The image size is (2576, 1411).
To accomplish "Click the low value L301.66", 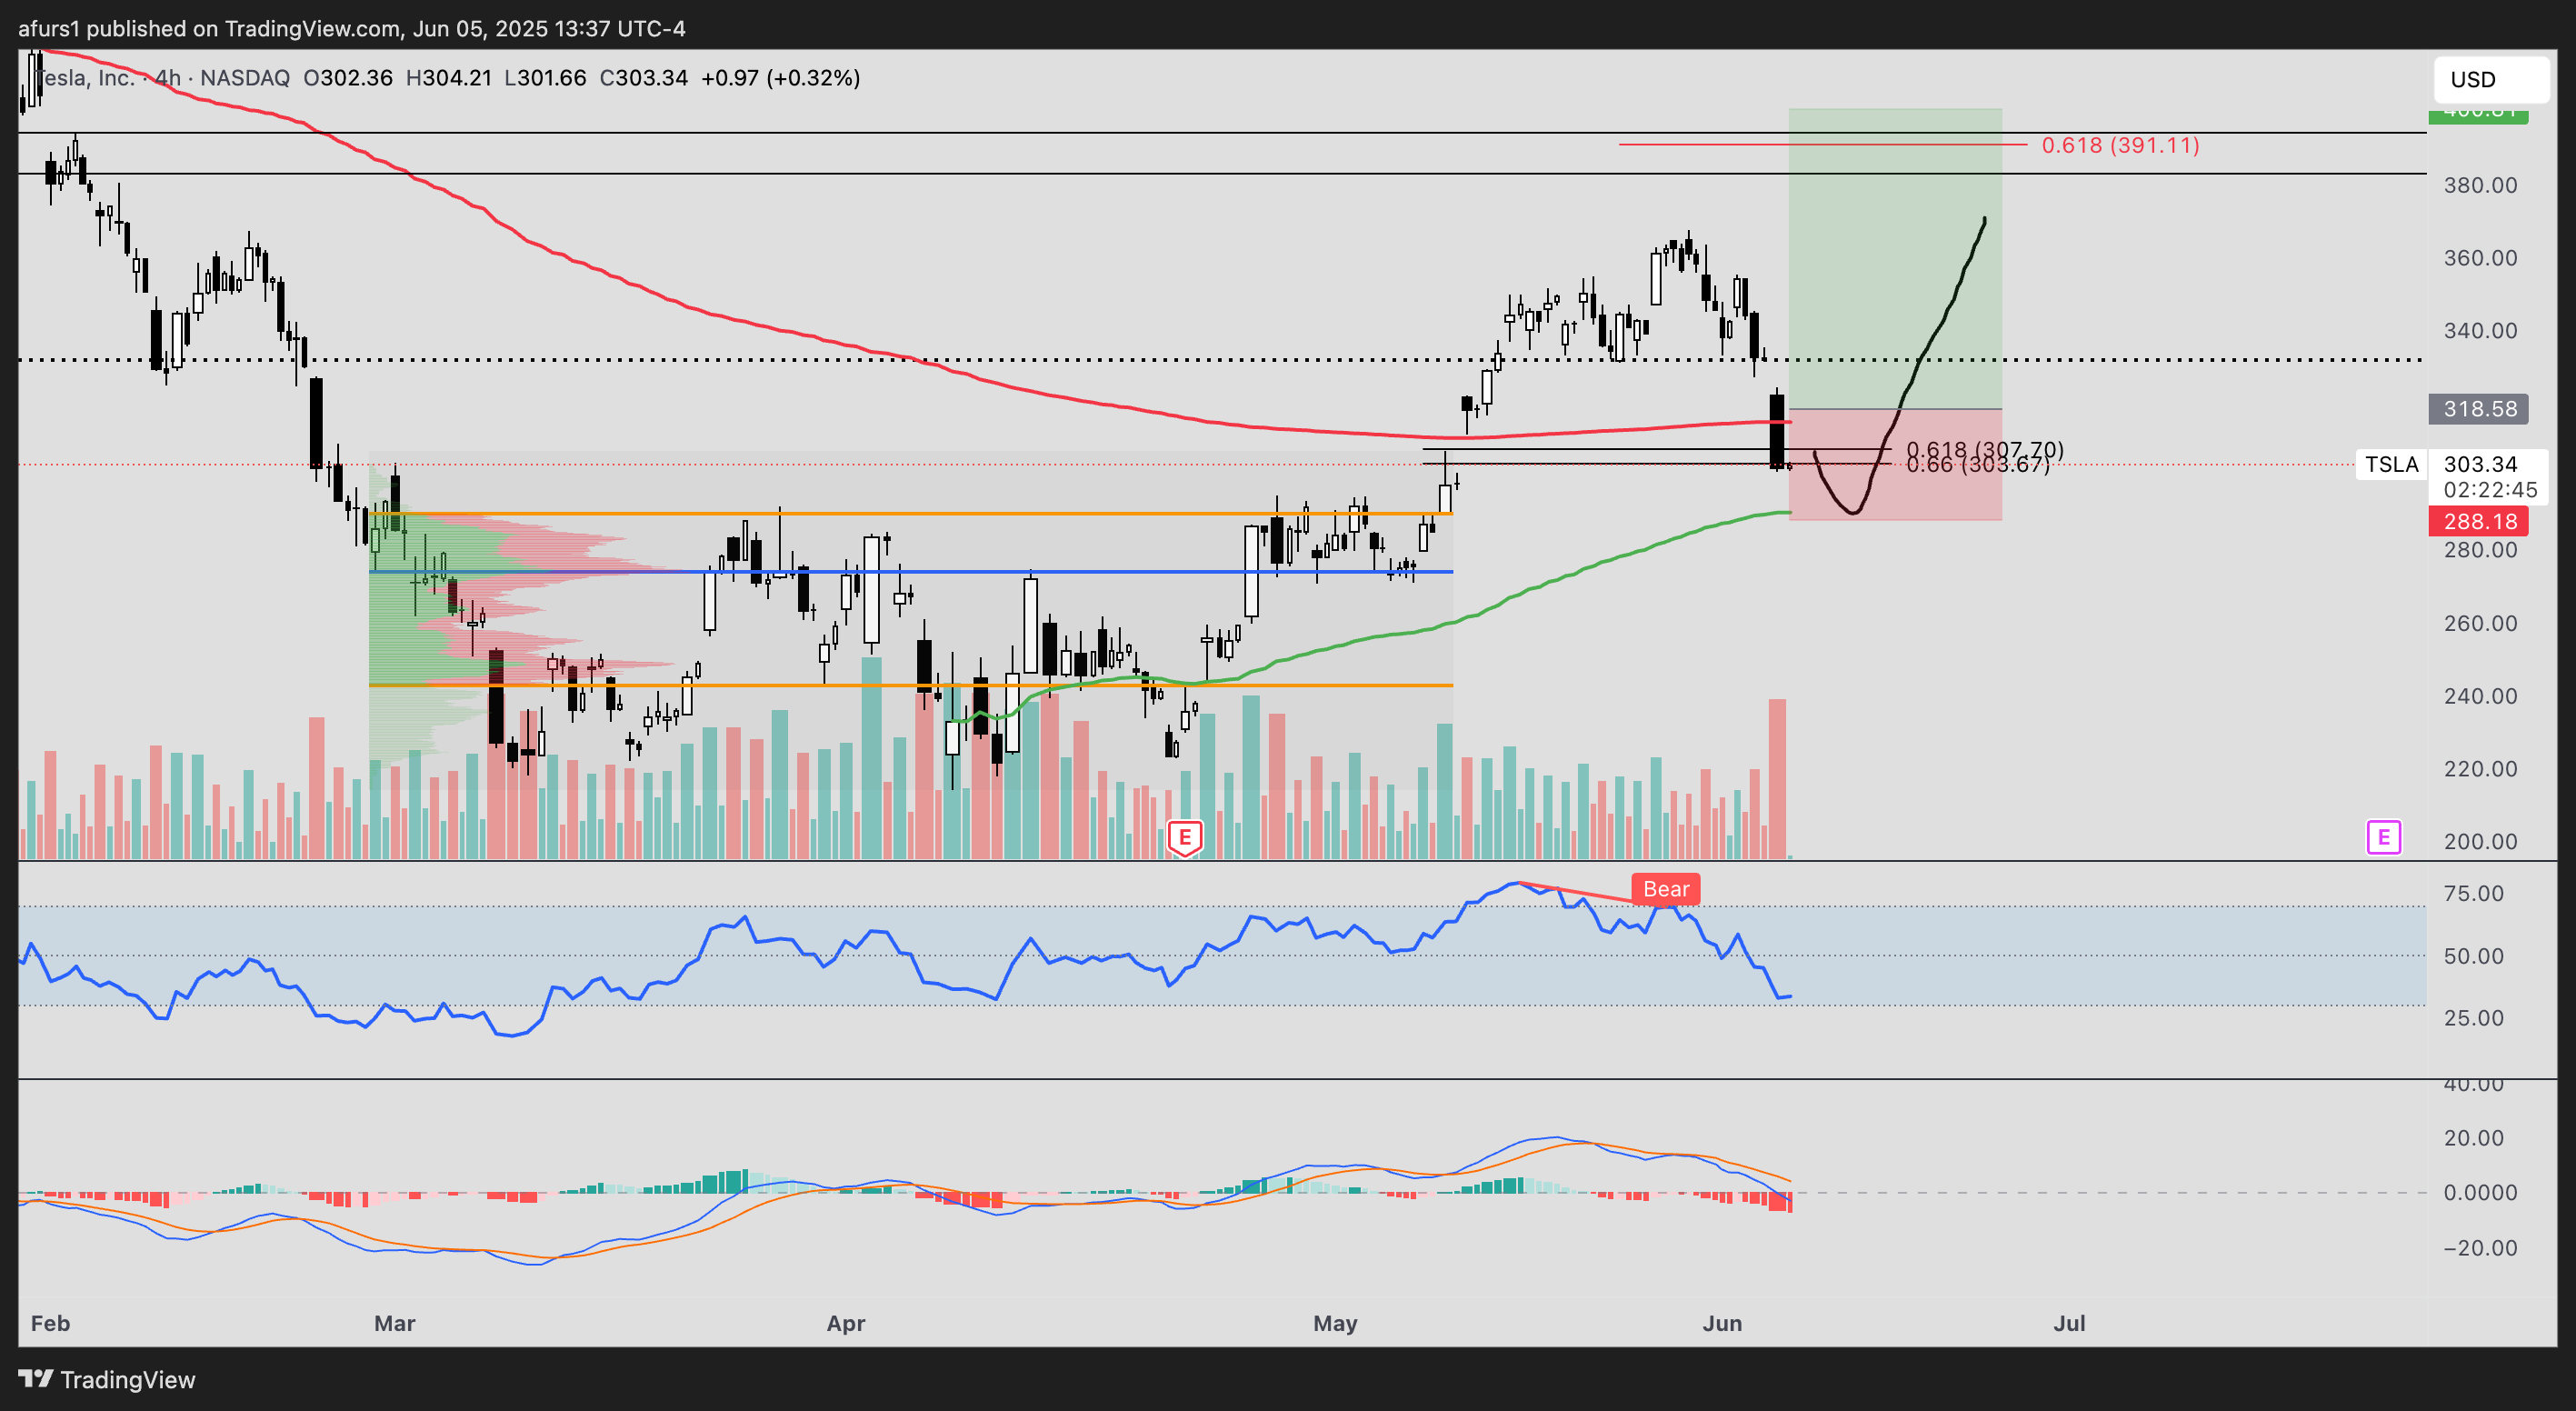I will 545,78.
